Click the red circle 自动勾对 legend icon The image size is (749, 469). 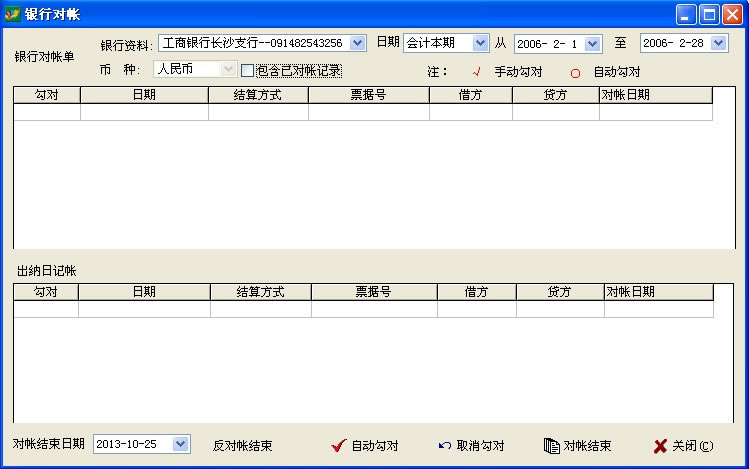tap(575, 73)
